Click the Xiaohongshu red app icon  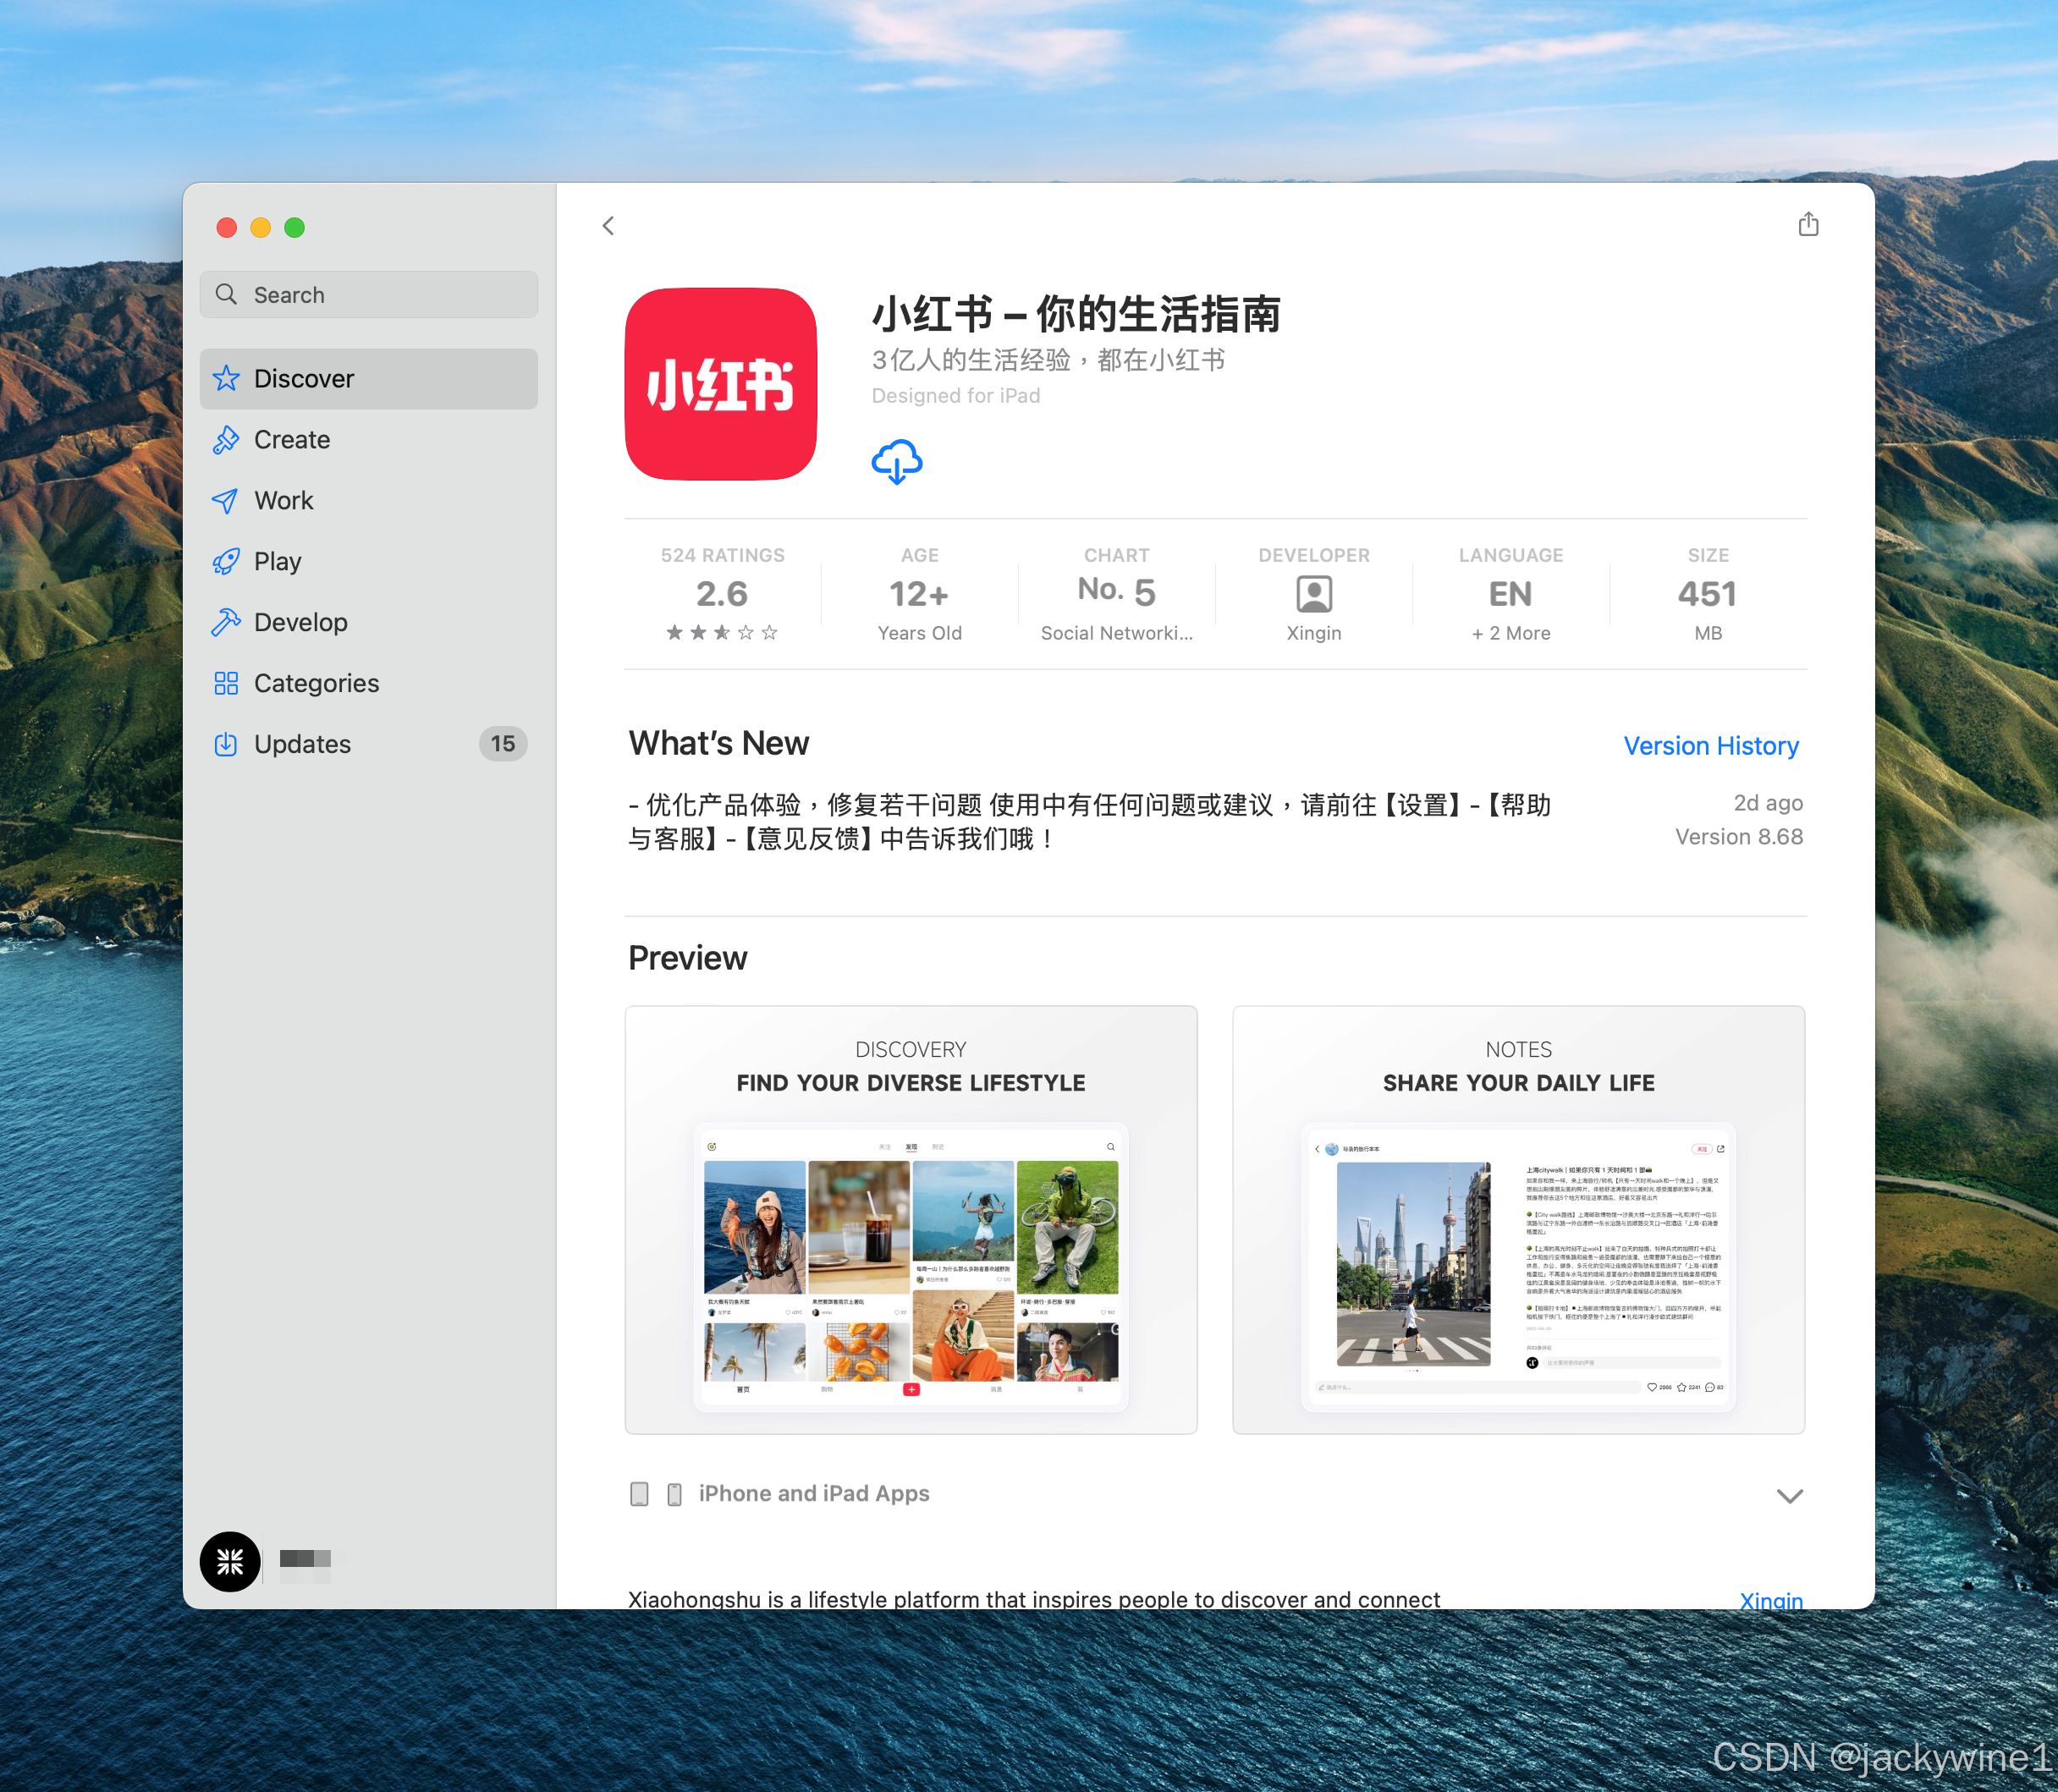(x=720, y=384)
